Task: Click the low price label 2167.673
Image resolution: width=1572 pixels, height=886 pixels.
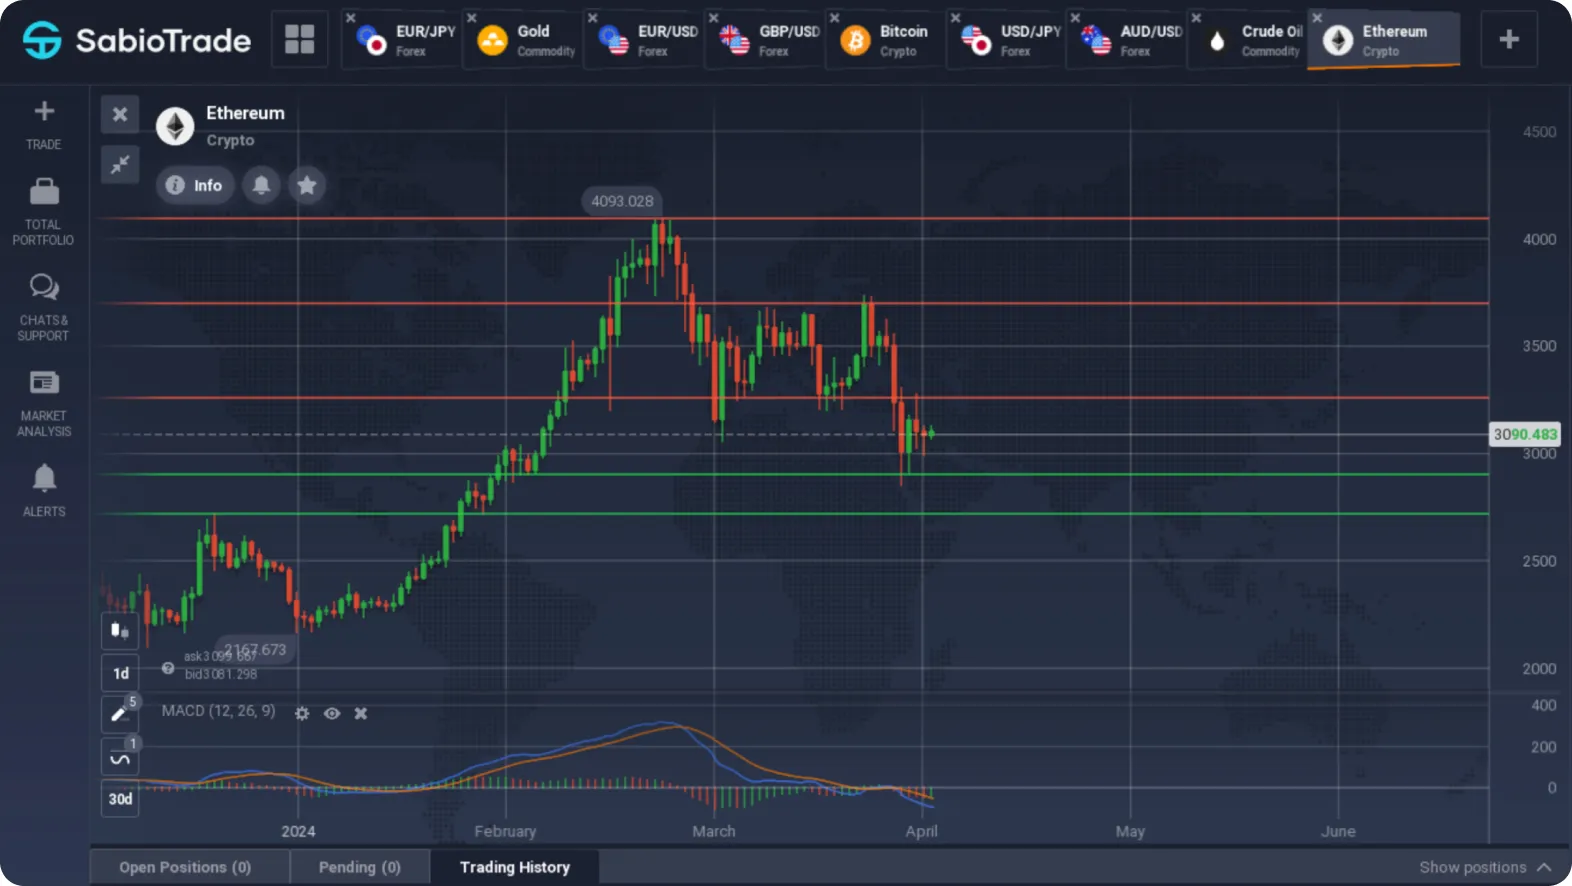Action: pos(255,650)
